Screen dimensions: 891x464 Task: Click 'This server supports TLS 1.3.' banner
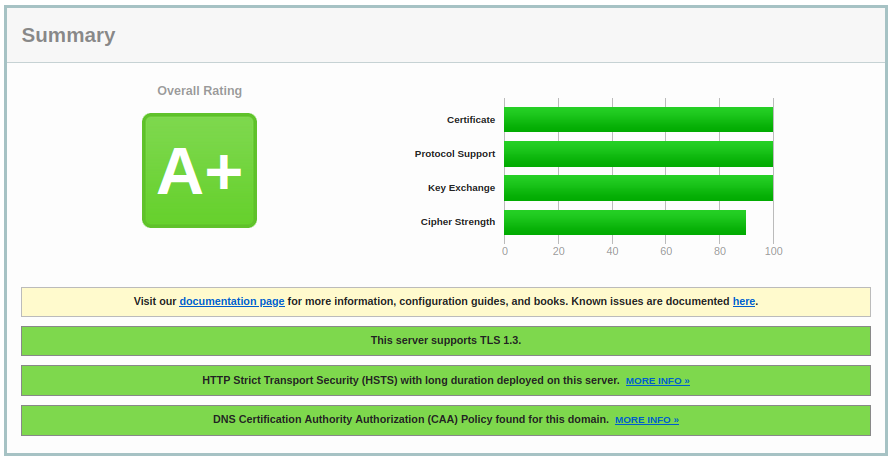tap(446, 341)
